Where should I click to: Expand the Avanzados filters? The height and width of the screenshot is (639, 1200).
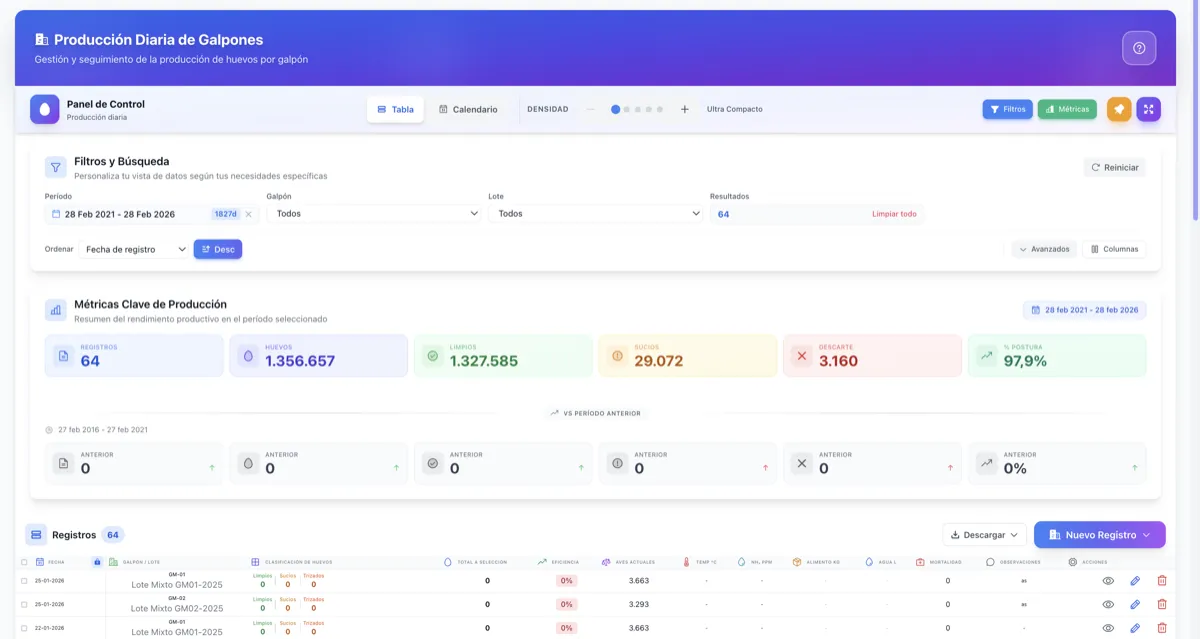[x=1044, y=249]
